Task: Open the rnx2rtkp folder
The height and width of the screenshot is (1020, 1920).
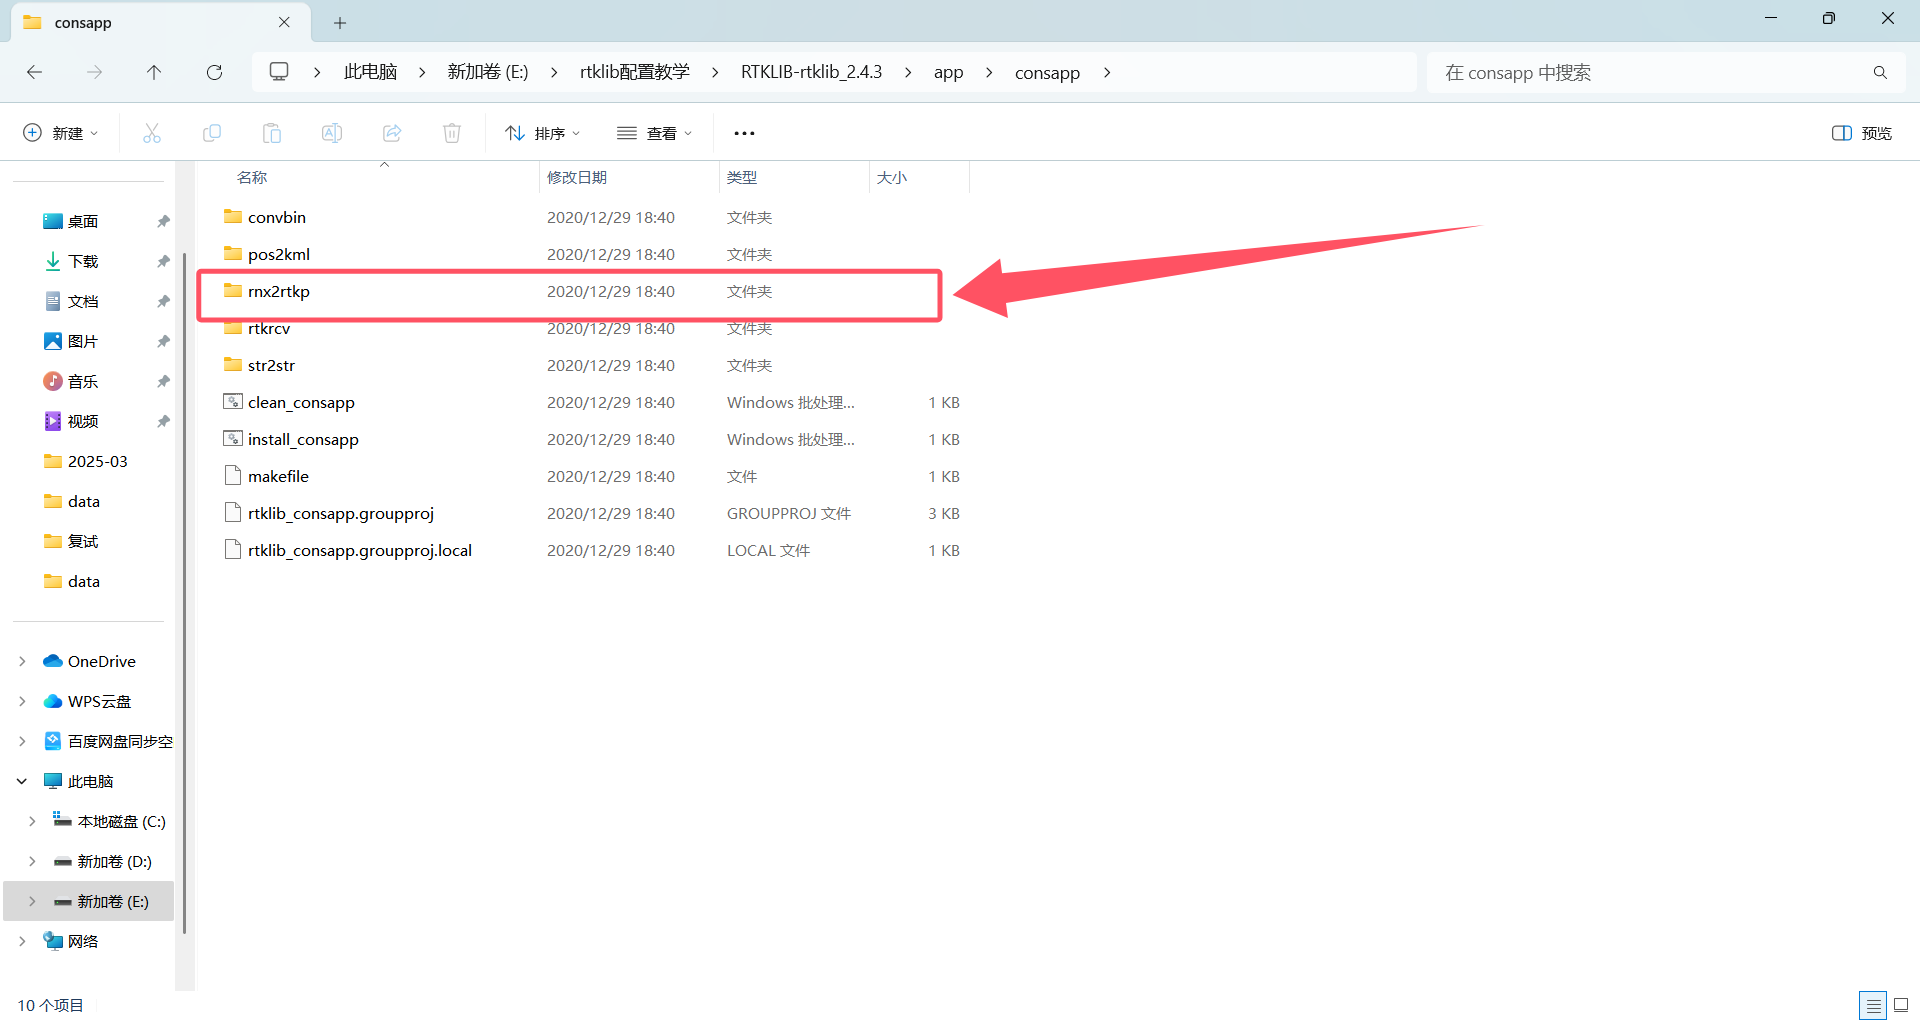Action: [x=279, y=291]
